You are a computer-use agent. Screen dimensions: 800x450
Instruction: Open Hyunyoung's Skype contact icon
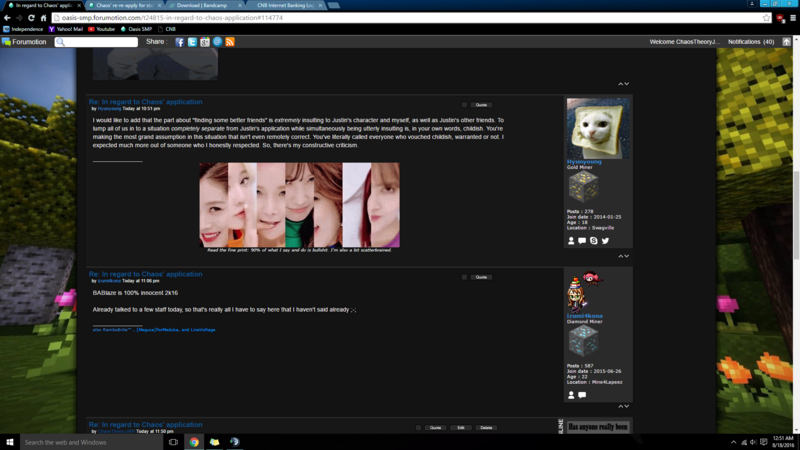click(593, 241)
